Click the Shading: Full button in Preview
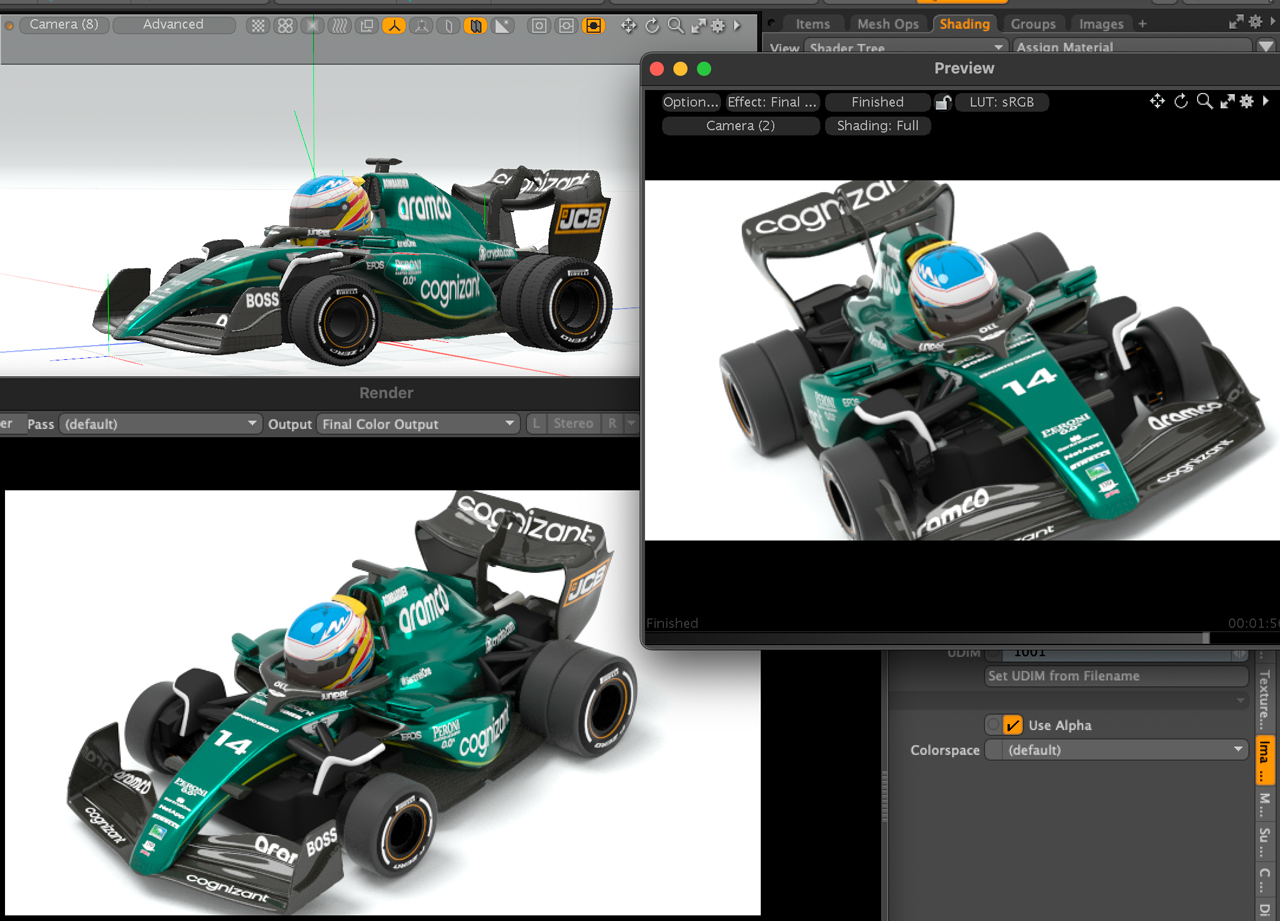The height and width of the screenshot is (921, 1280). click(877, 126)
